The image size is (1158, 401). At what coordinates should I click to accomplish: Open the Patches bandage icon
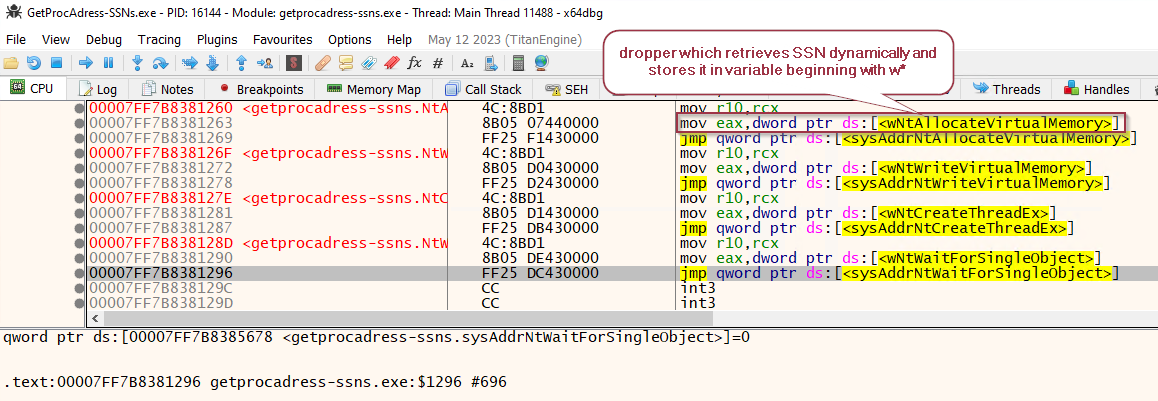coord(323,64)
